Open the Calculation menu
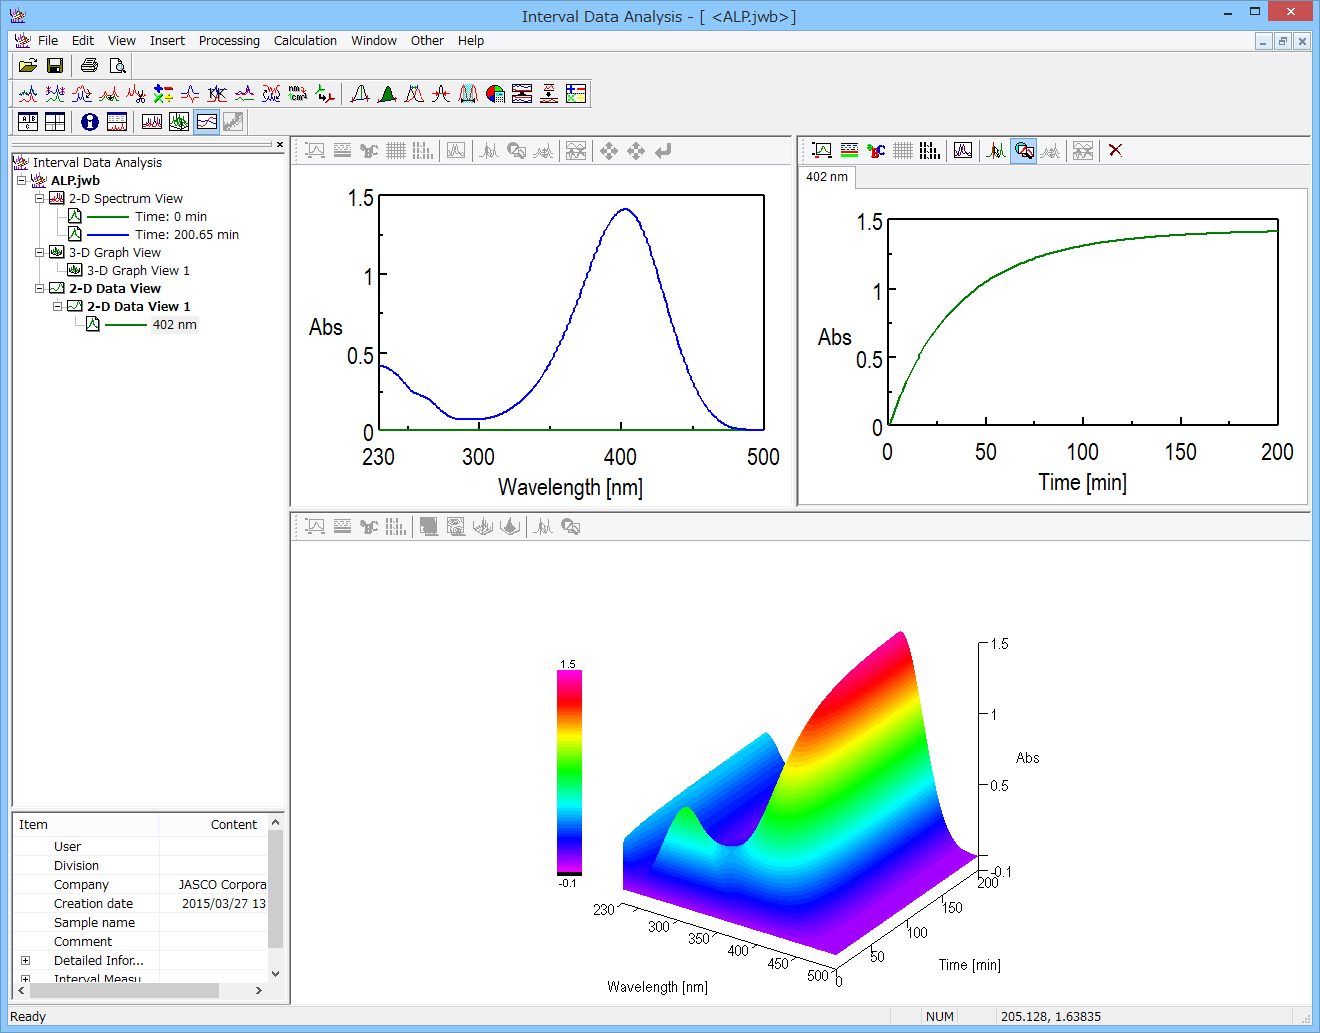 click(305, 41)
